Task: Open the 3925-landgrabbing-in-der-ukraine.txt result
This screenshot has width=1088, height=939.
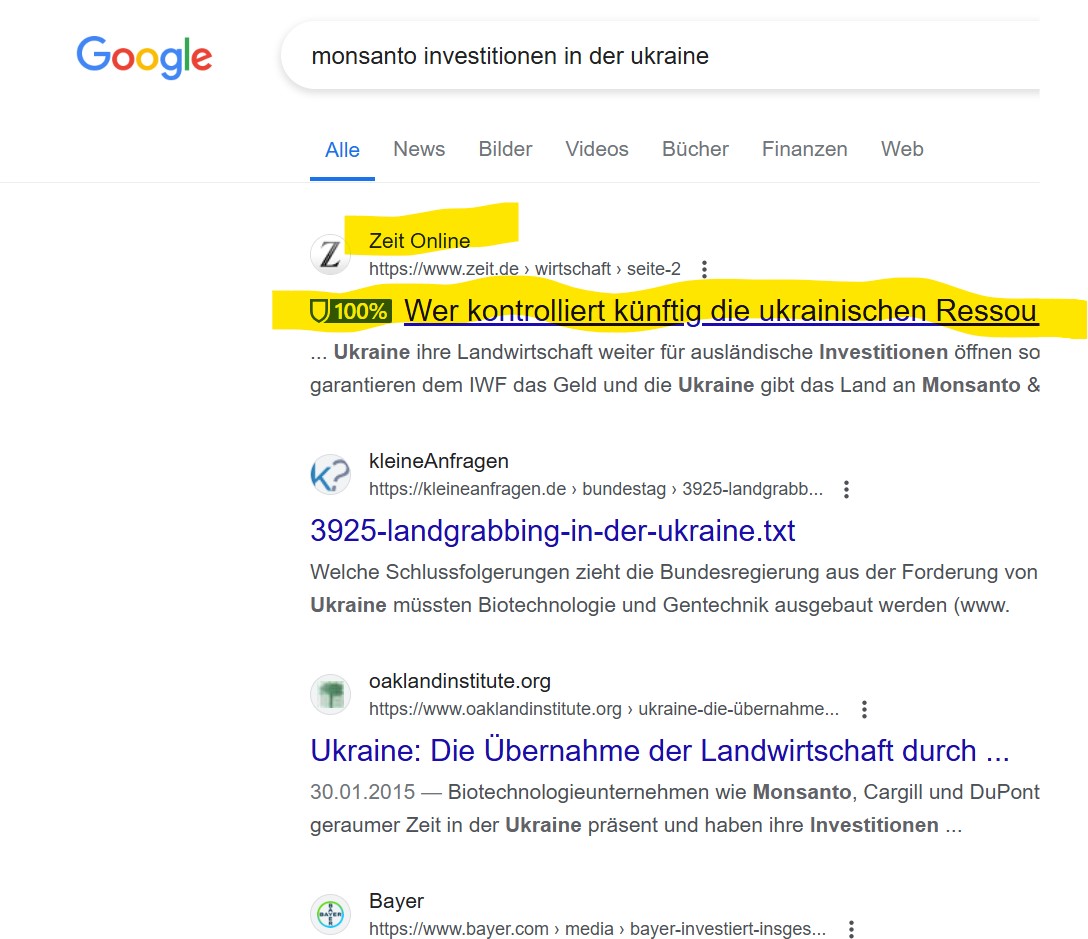Action: [x=552, y=531]
